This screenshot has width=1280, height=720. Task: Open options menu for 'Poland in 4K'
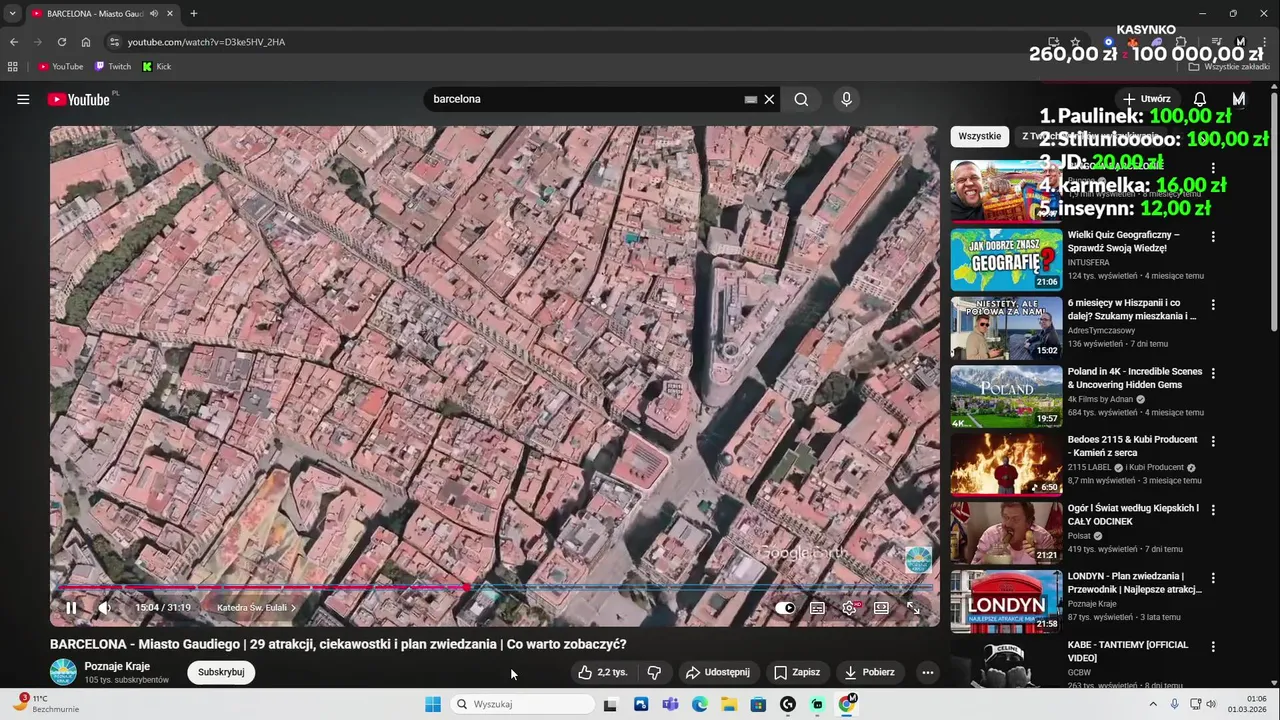coord(1213,373)
